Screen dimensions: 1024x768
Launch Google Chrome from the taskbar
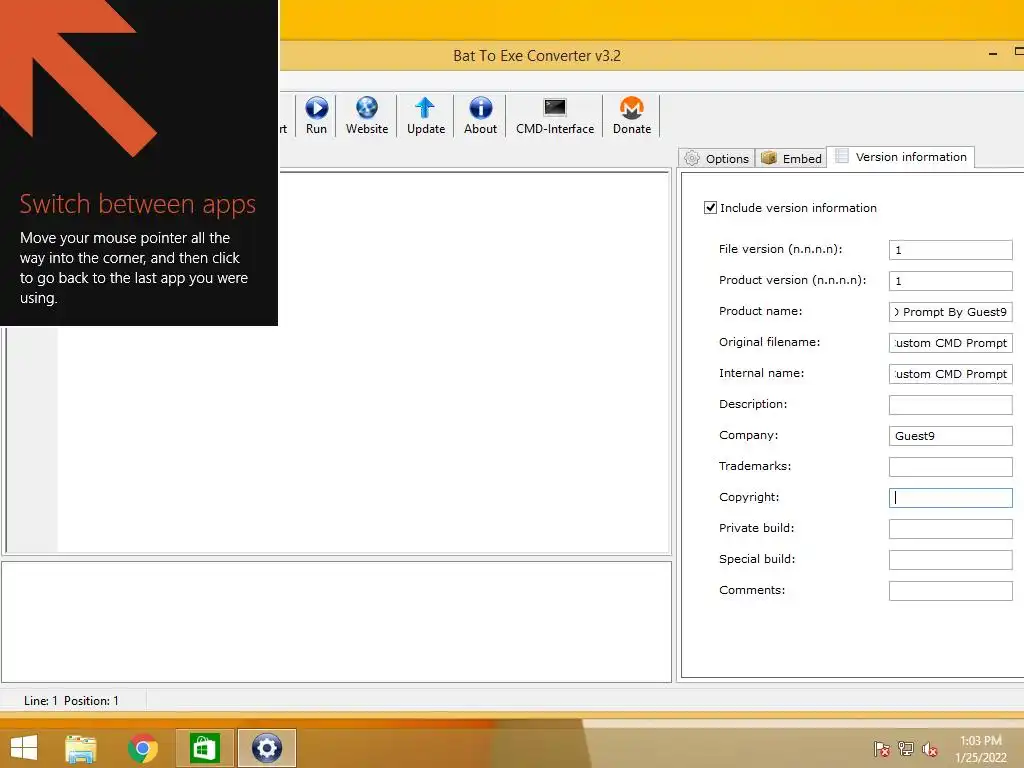tap(142, 748)
